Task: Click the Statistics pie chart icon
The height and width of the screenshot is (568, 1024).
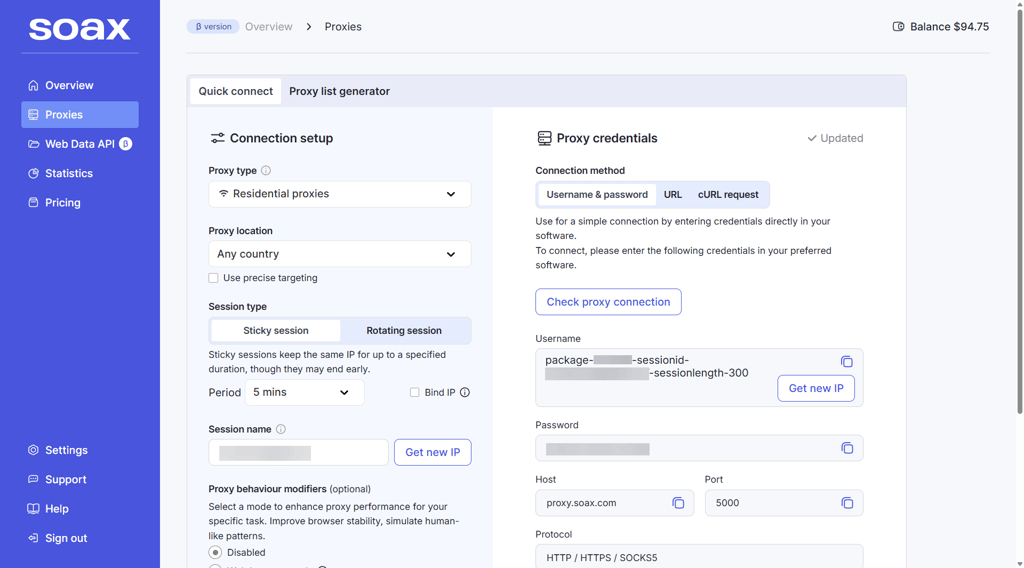Action: coord(33,174)
